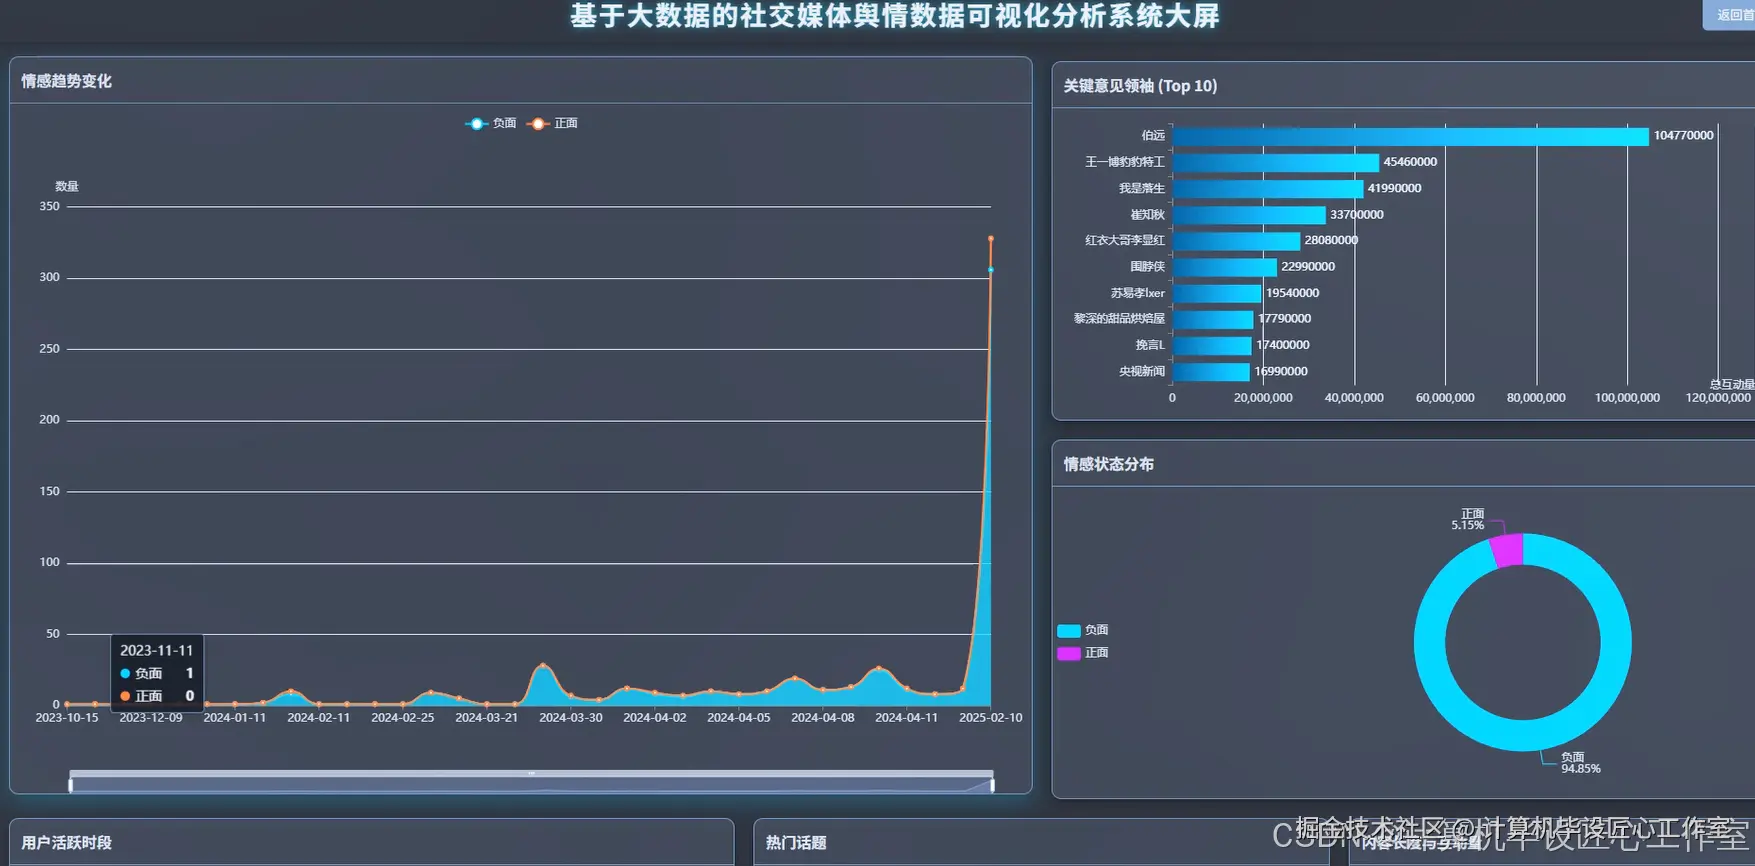Click the 挽言L bar
This screenshot has width=1755, height=866.
tap(1211, 345)
